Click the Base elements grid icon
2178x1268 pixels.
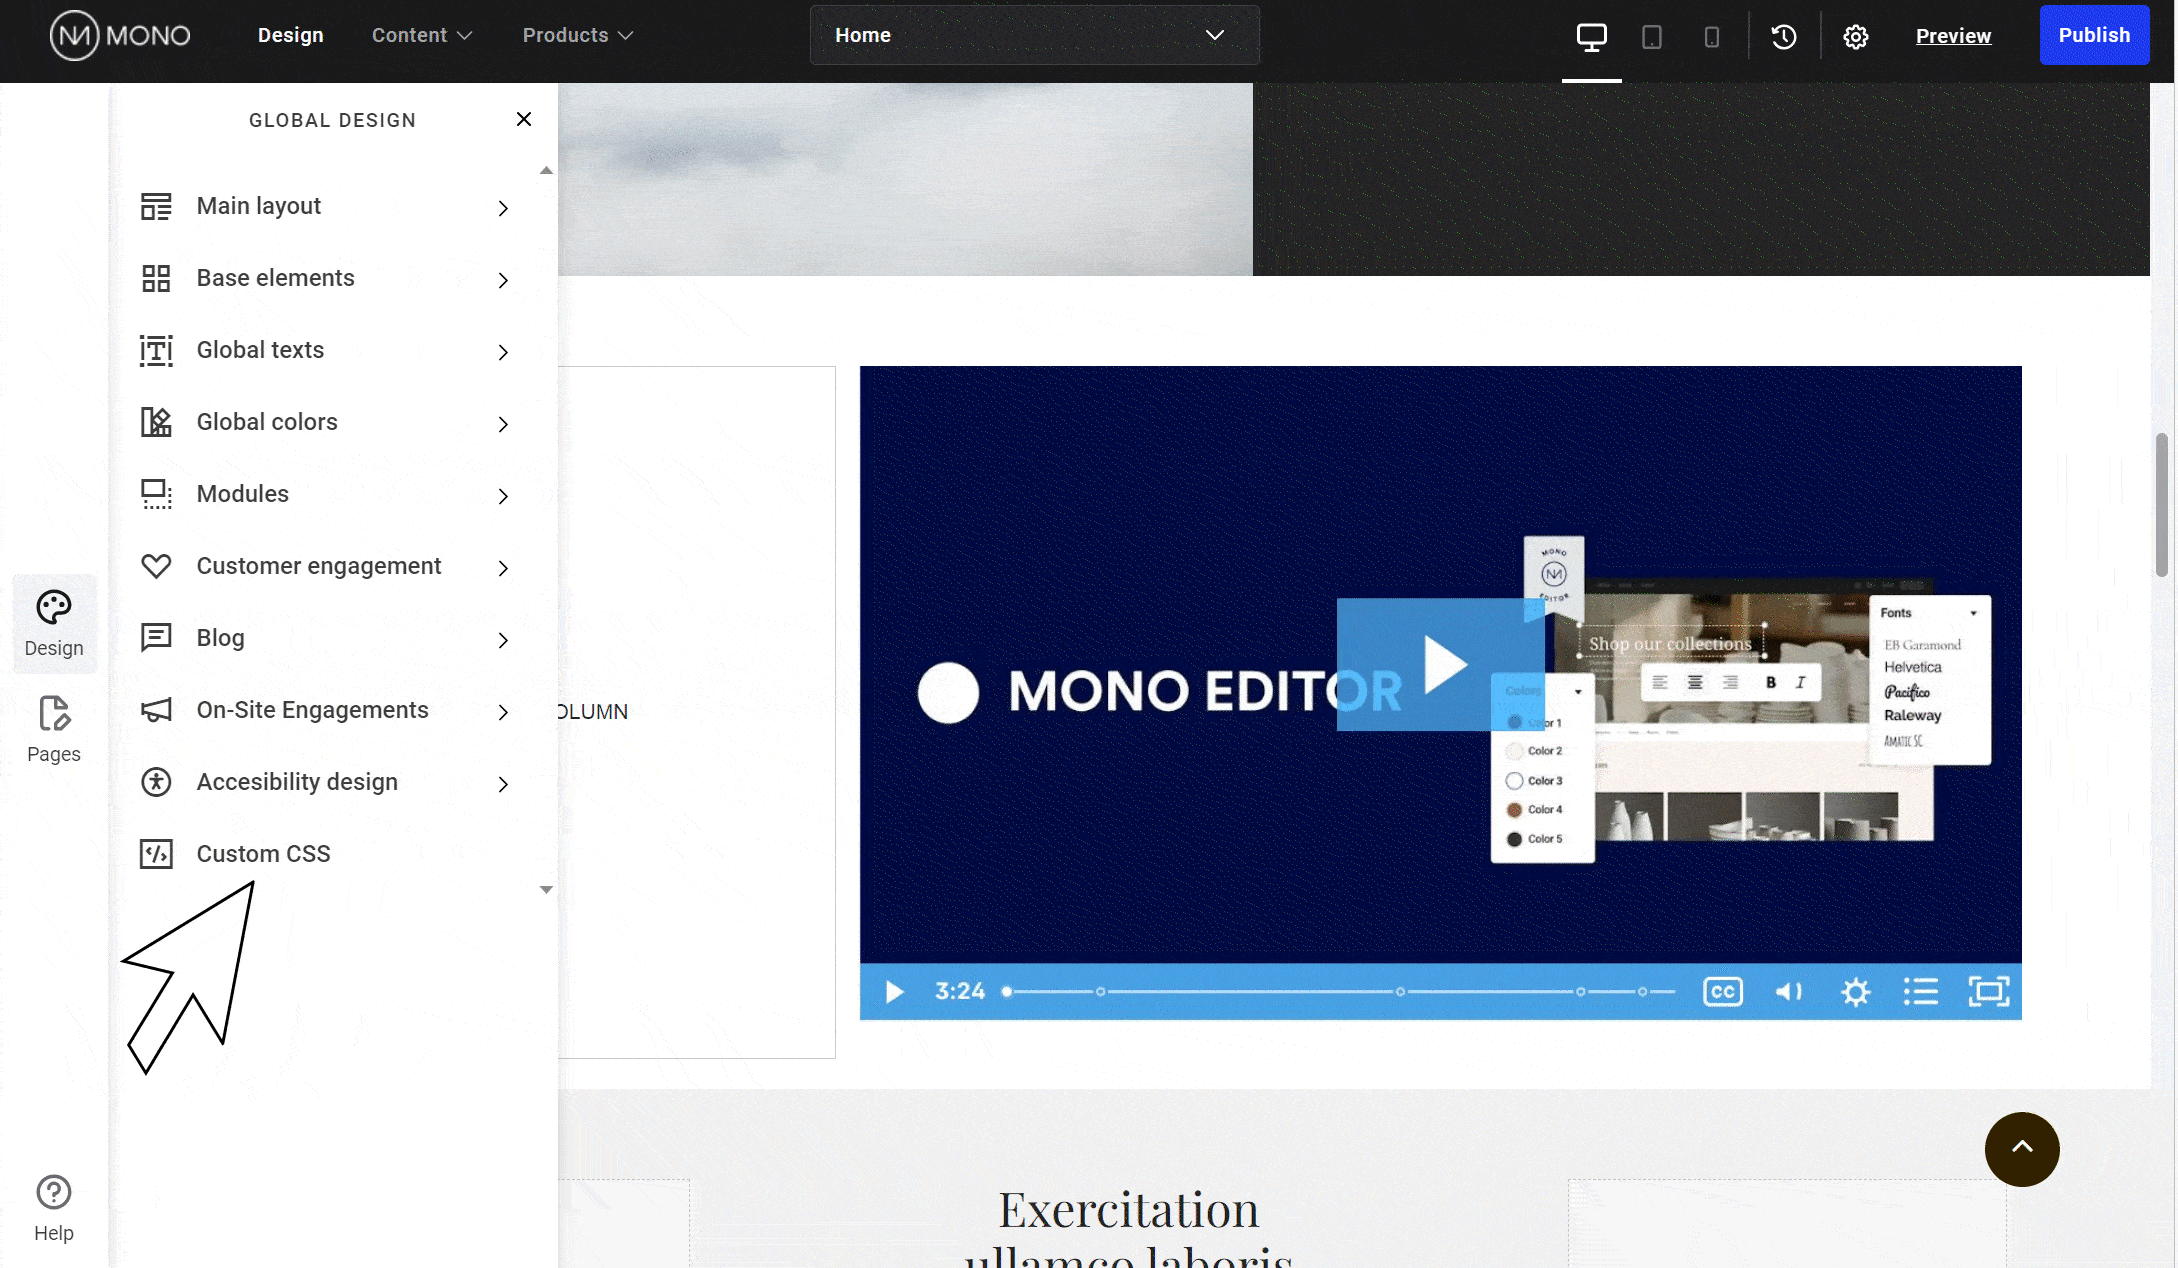[156, 278]
